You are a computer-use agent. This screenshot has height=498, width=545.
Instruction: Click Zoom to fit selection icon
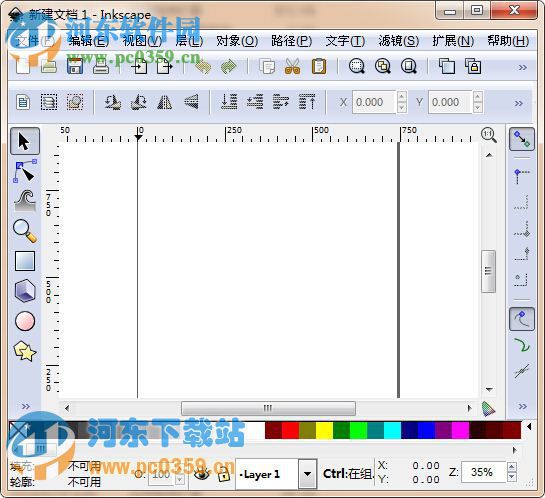pyautogui.click(x=357, y=66)
